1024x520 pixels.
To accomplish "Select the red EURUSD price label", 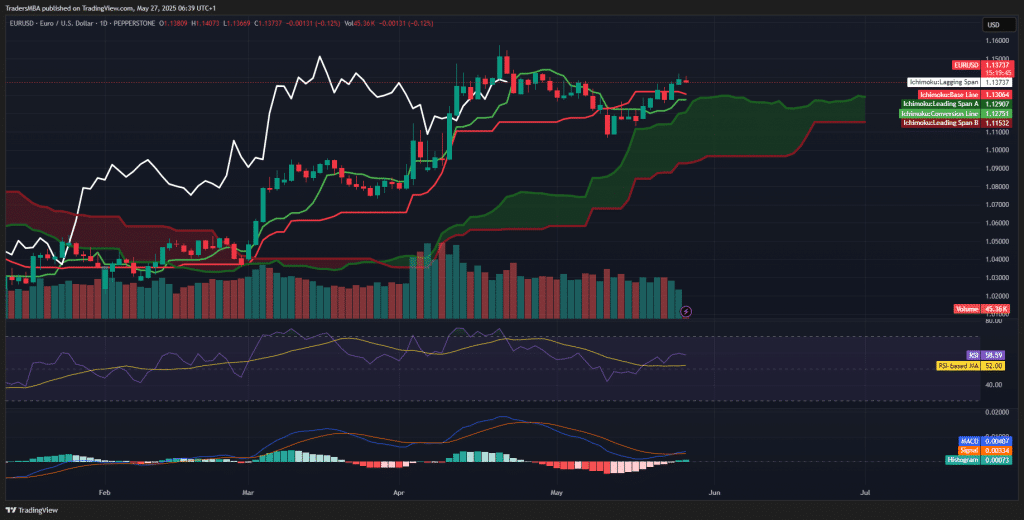I will (965, 64).
